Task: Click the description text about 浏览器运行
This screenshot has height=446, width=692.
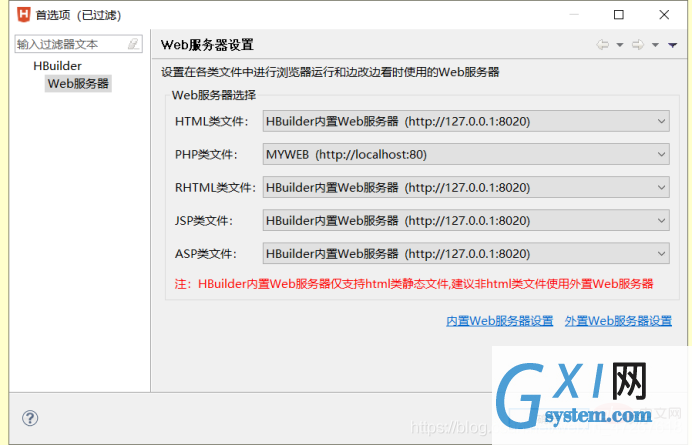Action: pos(330,72)
